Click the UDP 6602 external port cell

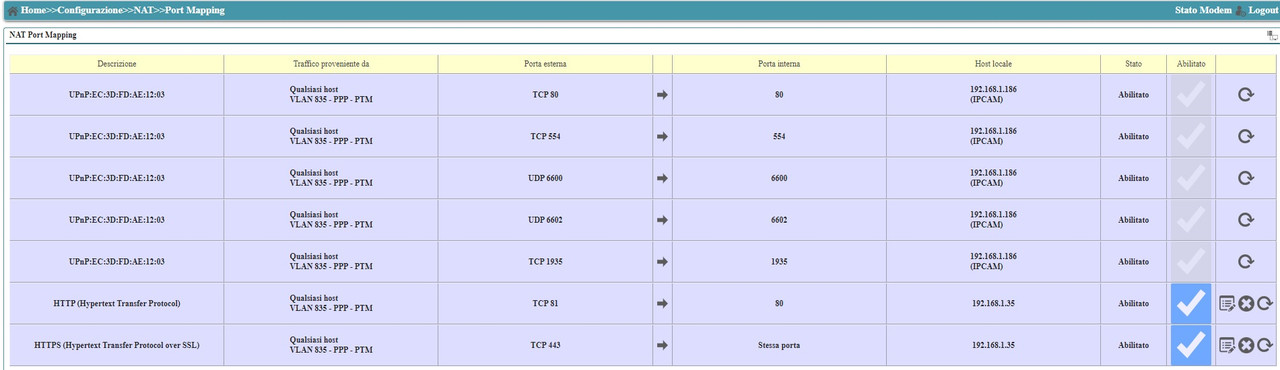pos(545,220)
